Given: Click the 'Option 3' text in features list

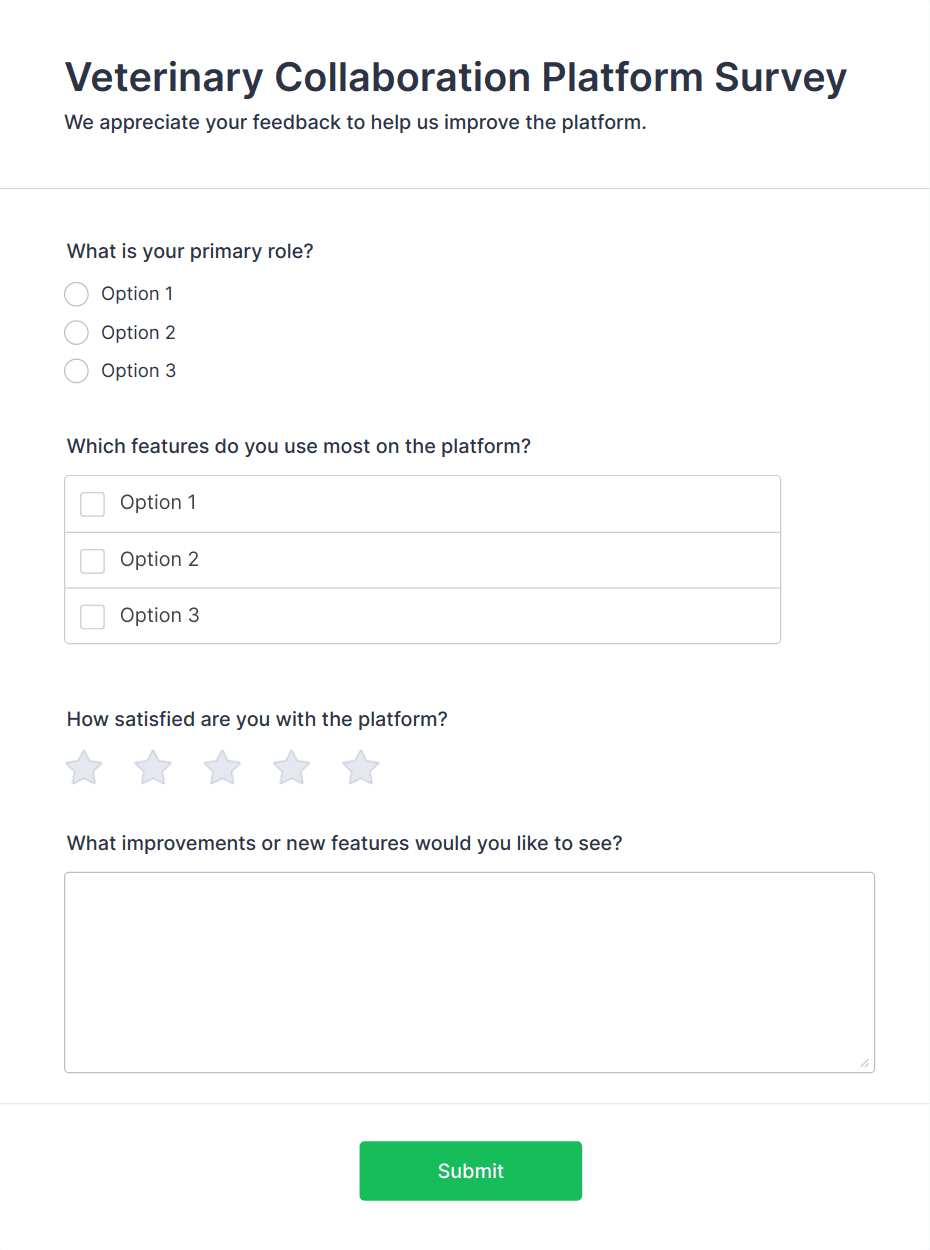Looking at the screenshot, I should [x=159, y=616].
